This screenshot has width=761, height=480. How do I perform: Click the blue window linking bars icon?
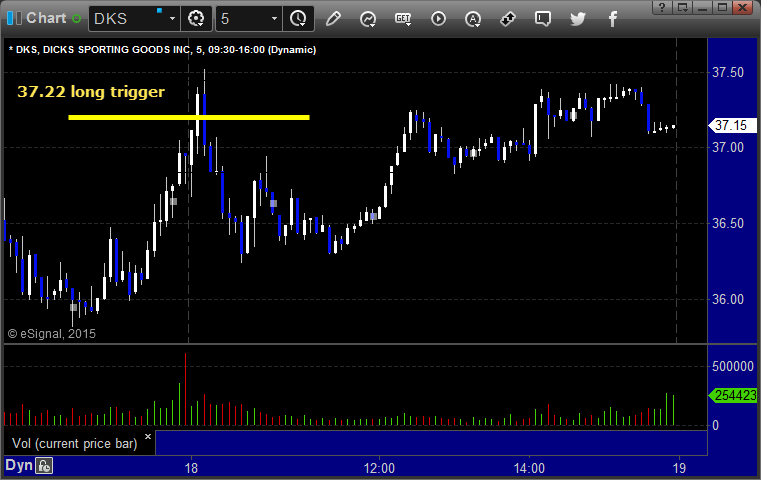tap(15, 18)
